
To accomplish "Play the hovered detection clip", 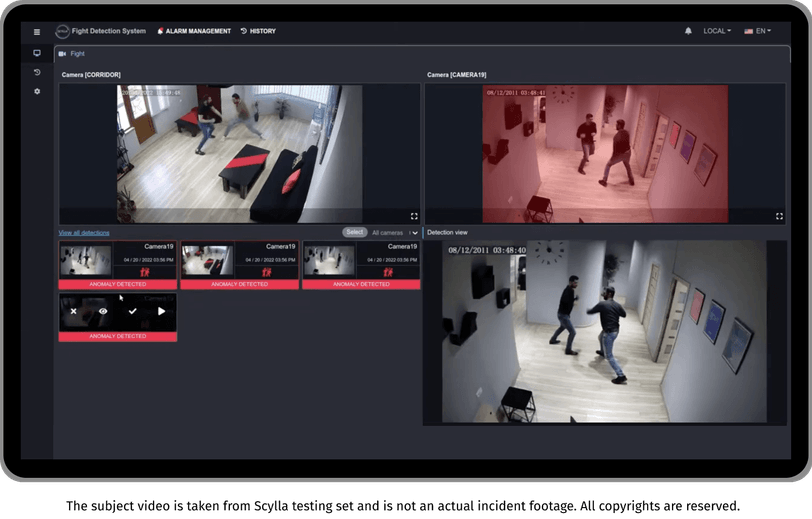I will click(x=162, y=311).
